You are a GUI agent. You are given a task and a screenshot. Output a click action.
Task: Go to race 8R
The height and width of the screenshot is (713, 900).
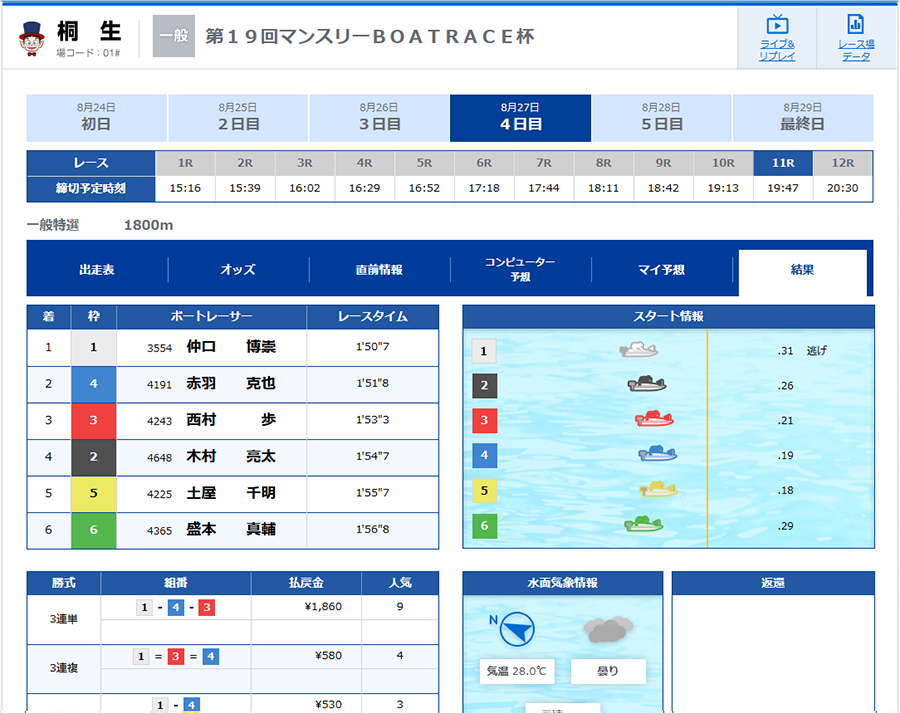pyautogui.click(x=603, y=163)
